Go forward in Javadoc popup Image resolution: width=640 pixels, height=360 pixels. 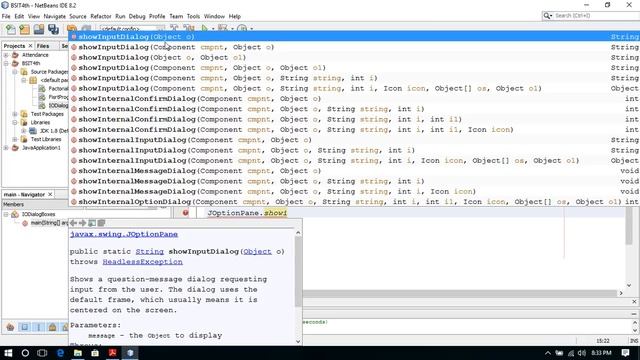82,223
